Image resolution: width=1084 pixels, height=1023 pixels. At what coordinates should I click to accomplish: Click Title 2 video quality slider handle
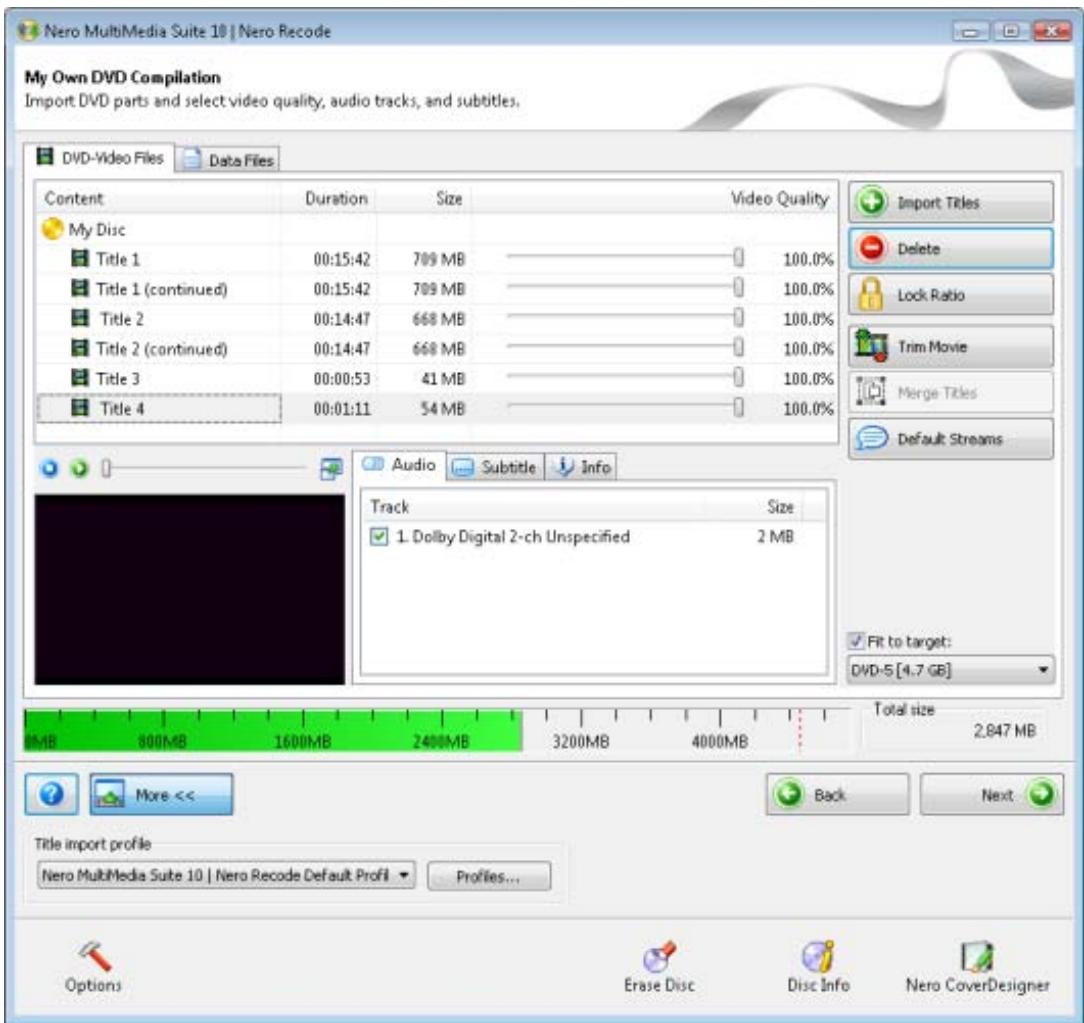(738, 317)
